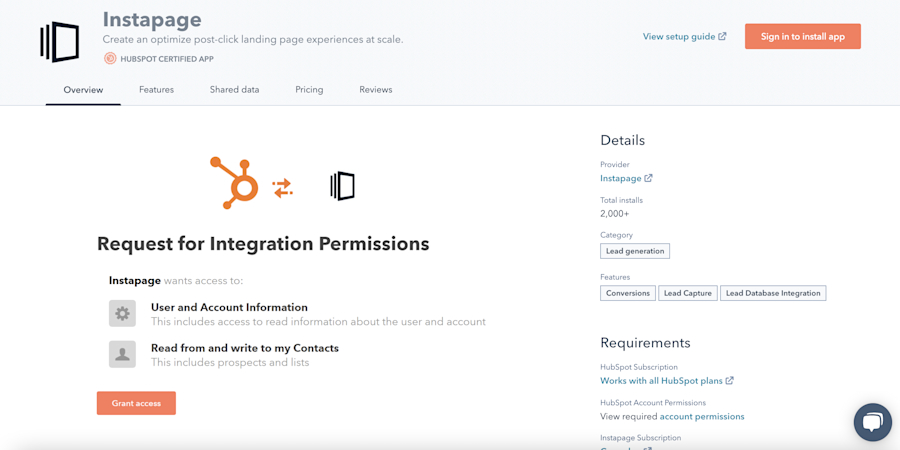The height and width of the screenshot is (450, 900).
Task: Click the HubSpot Account Permissions label
Action: click(653, 402)
